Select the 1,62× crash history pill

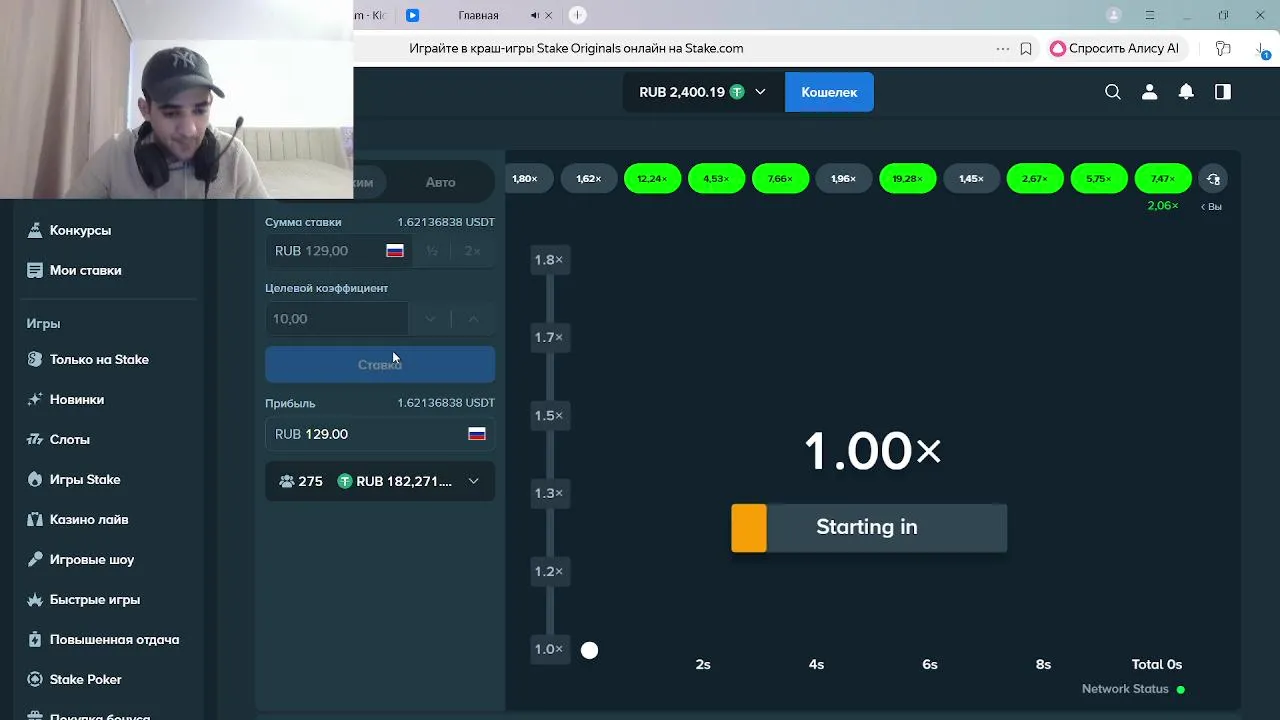pos(589,179)
